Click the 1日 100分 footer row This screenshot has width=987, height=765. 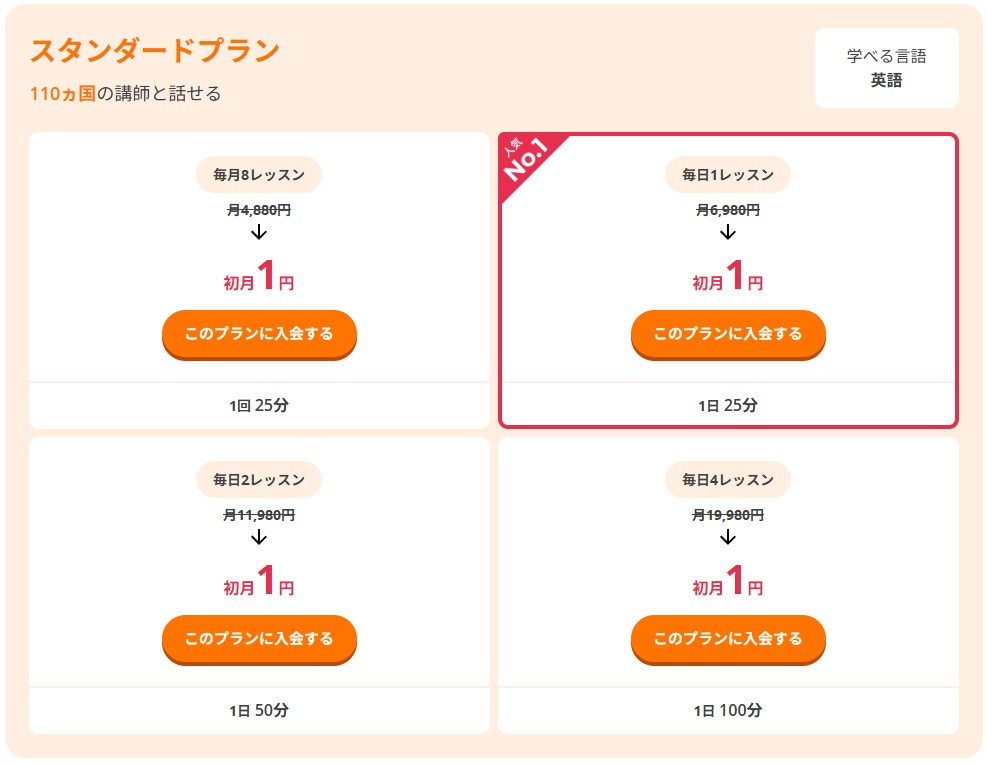(728, 711)
